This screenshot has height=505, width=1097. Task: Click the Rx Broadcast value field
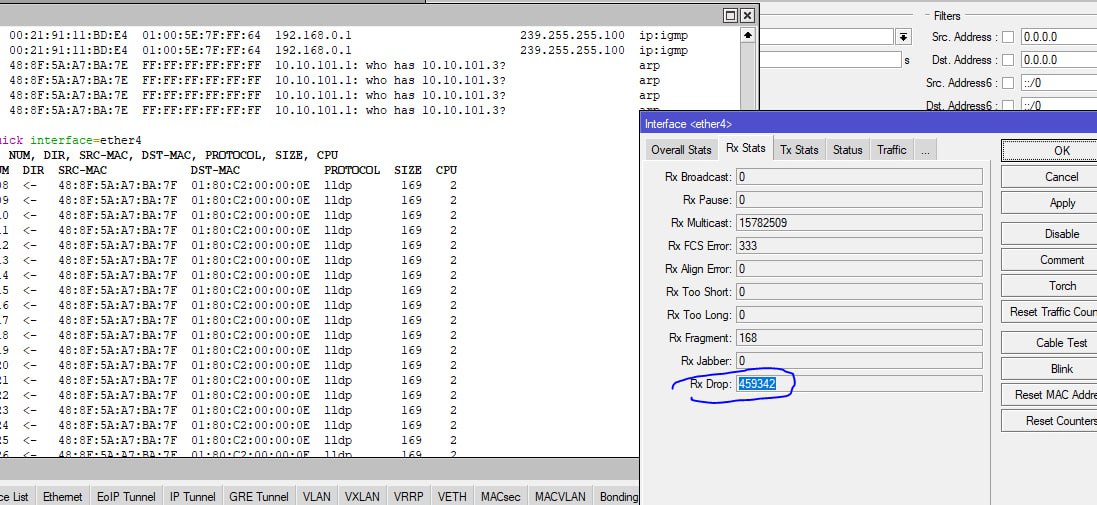tap(859, 177)
